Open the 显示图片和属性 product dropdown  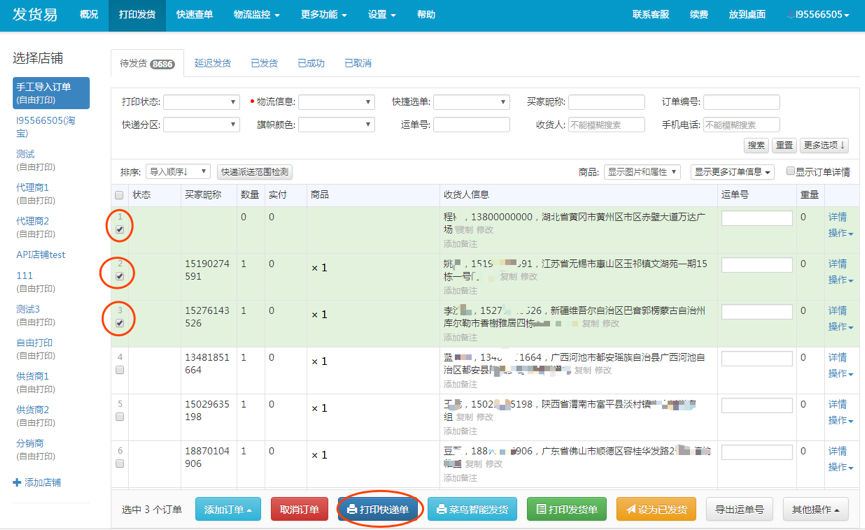642,172
